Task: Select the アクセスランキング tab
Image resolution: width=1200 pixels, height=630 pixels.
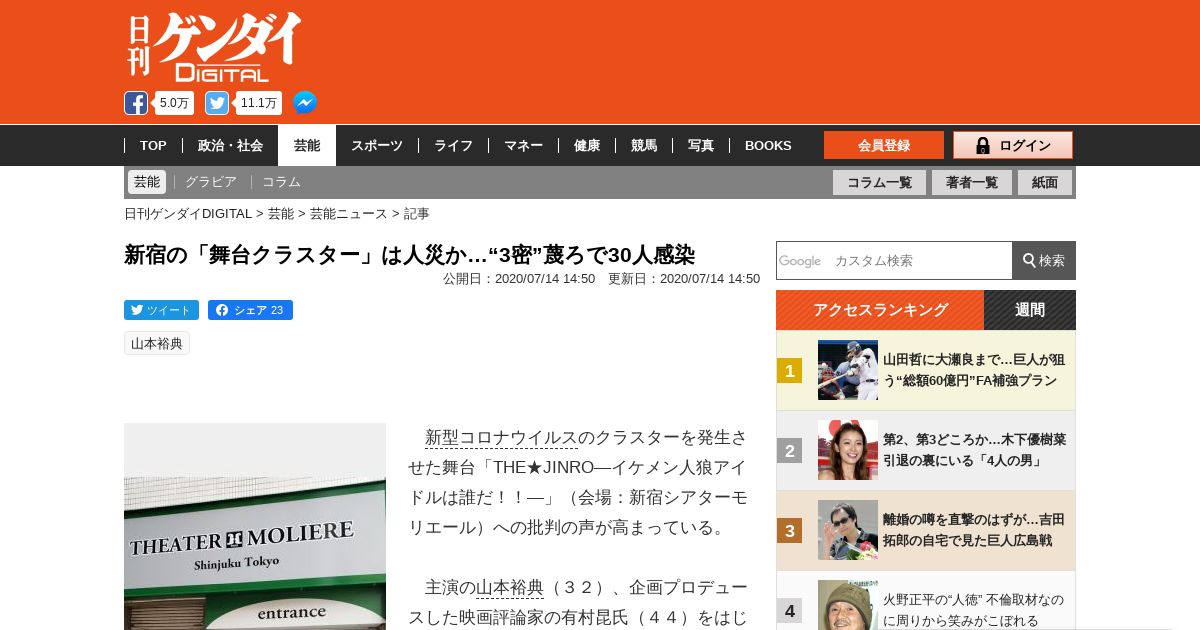Action: click(880, 310)
